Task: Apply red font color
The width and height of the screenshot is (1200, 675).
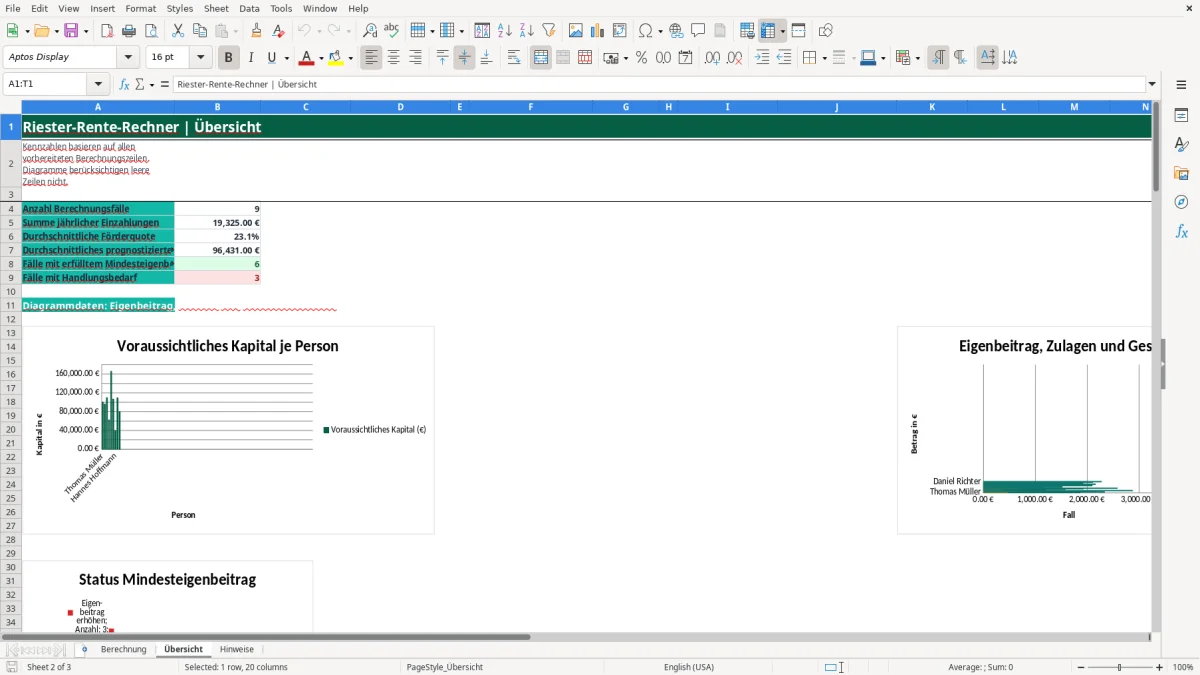Action: click(307, 58)
